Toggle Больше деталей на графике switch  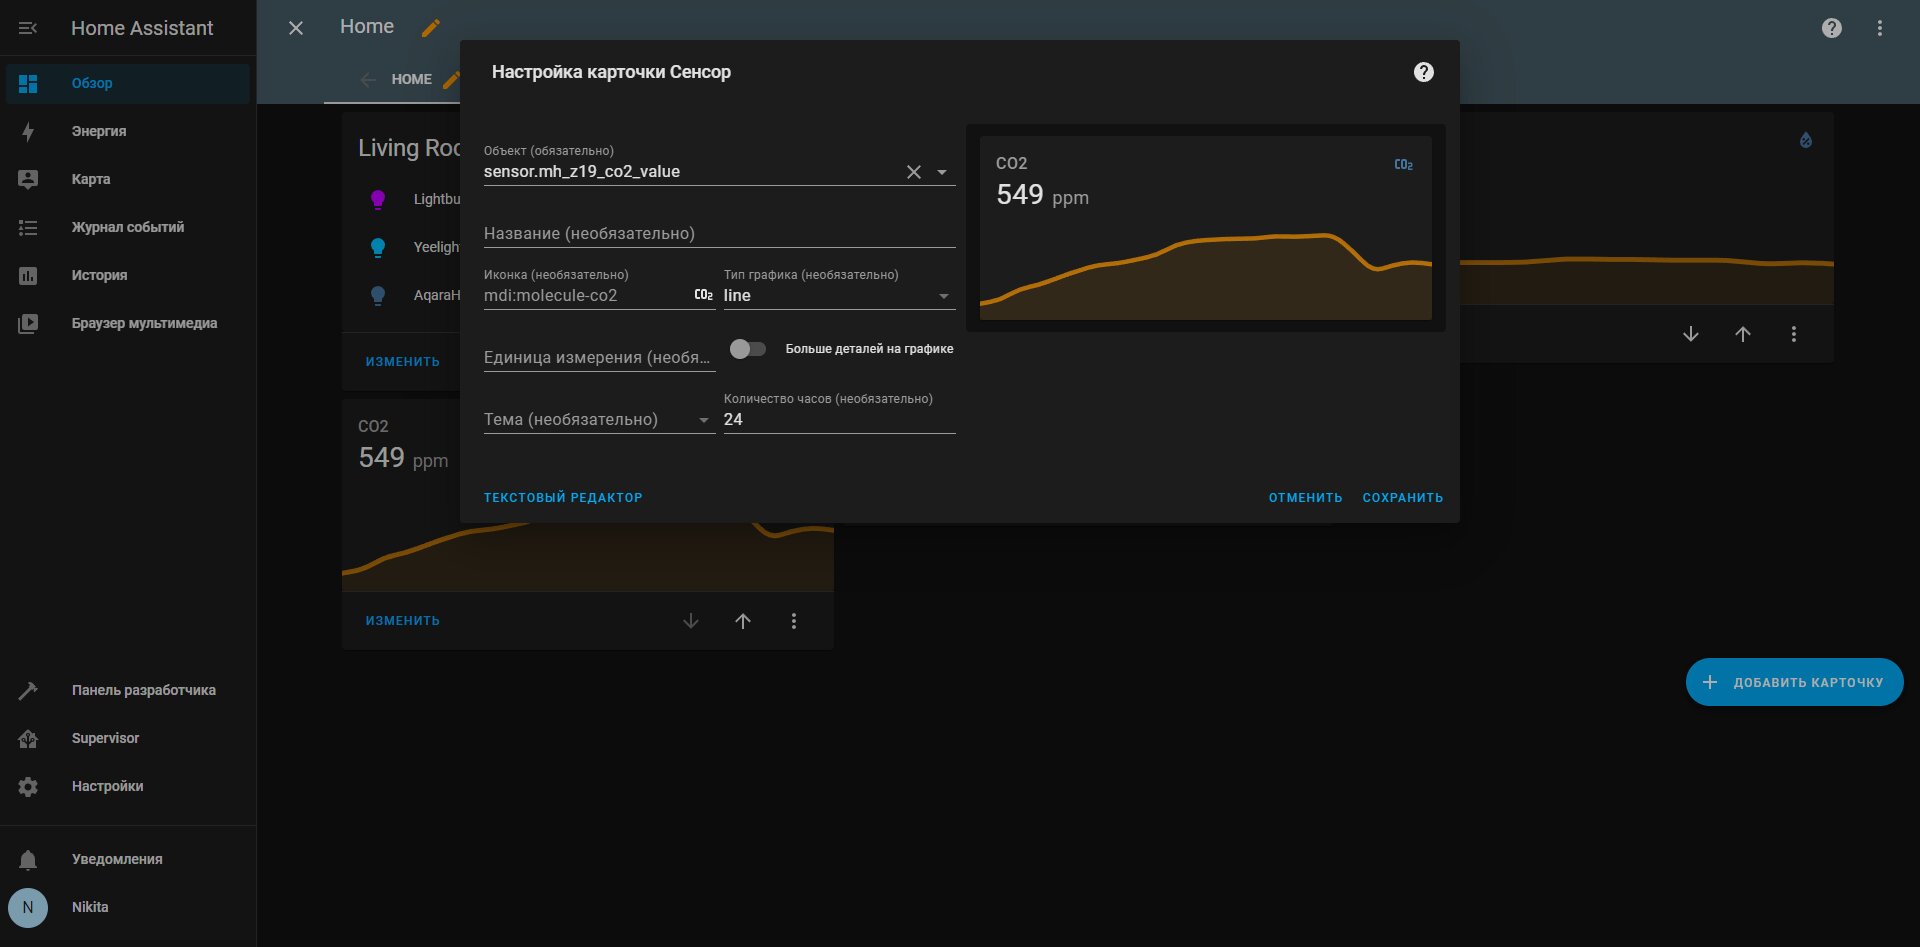coord(747,349)
